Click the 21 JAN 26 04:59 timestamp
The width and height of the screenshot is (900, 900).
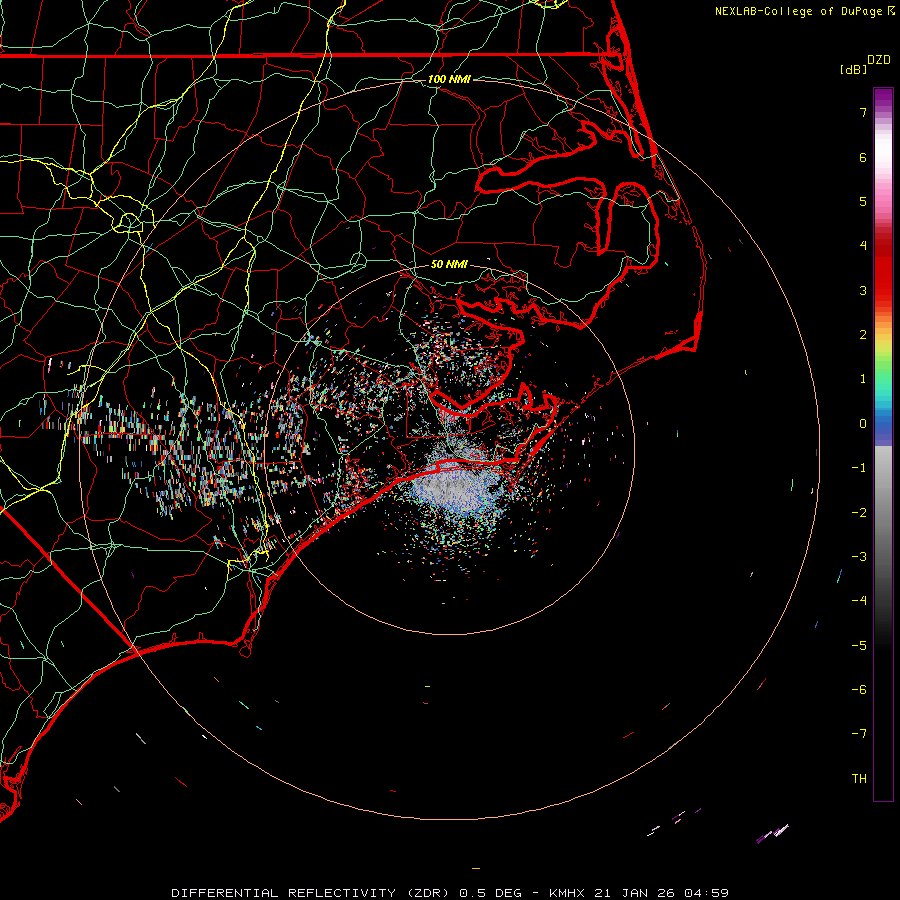coord(660,892)
